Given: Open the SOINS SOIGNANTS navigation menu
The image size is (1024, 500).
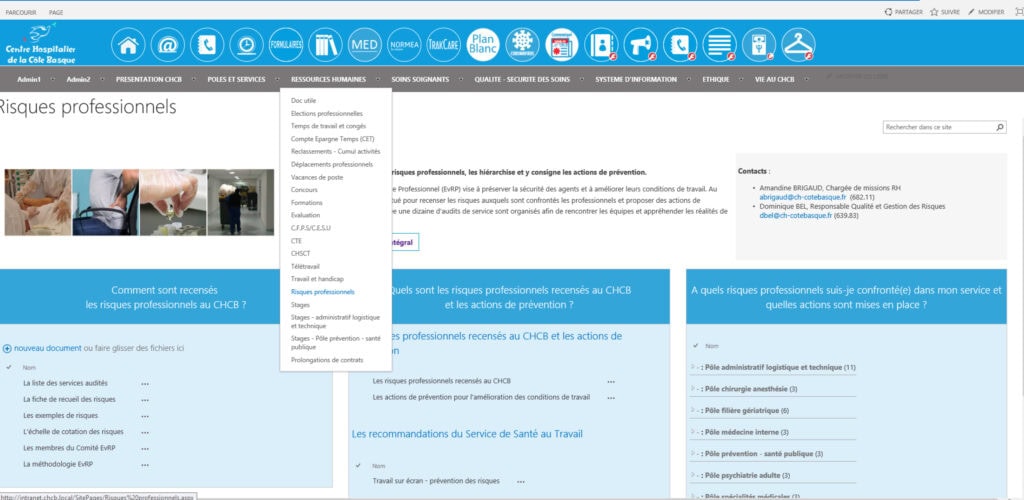Looking at the screenshot, I should click(422, 79).
